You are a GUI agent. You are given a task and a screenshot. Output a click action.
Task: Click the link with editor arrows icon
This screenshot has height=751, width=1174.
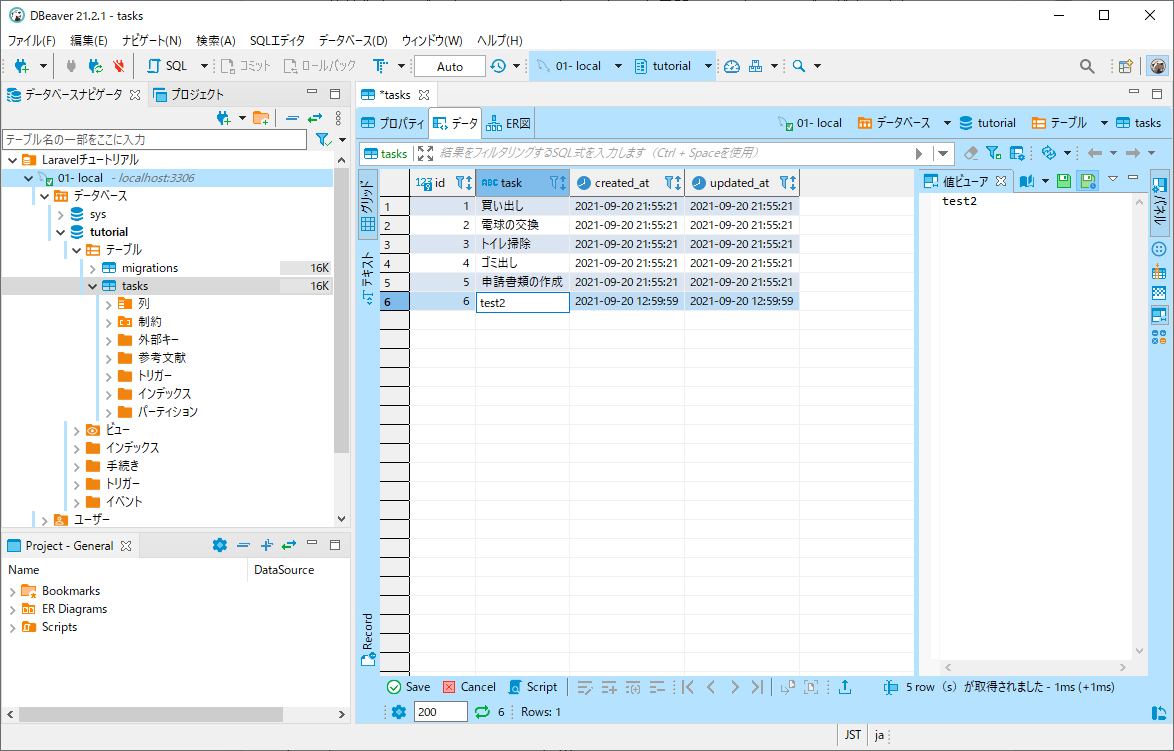click(x=315, y=118)
